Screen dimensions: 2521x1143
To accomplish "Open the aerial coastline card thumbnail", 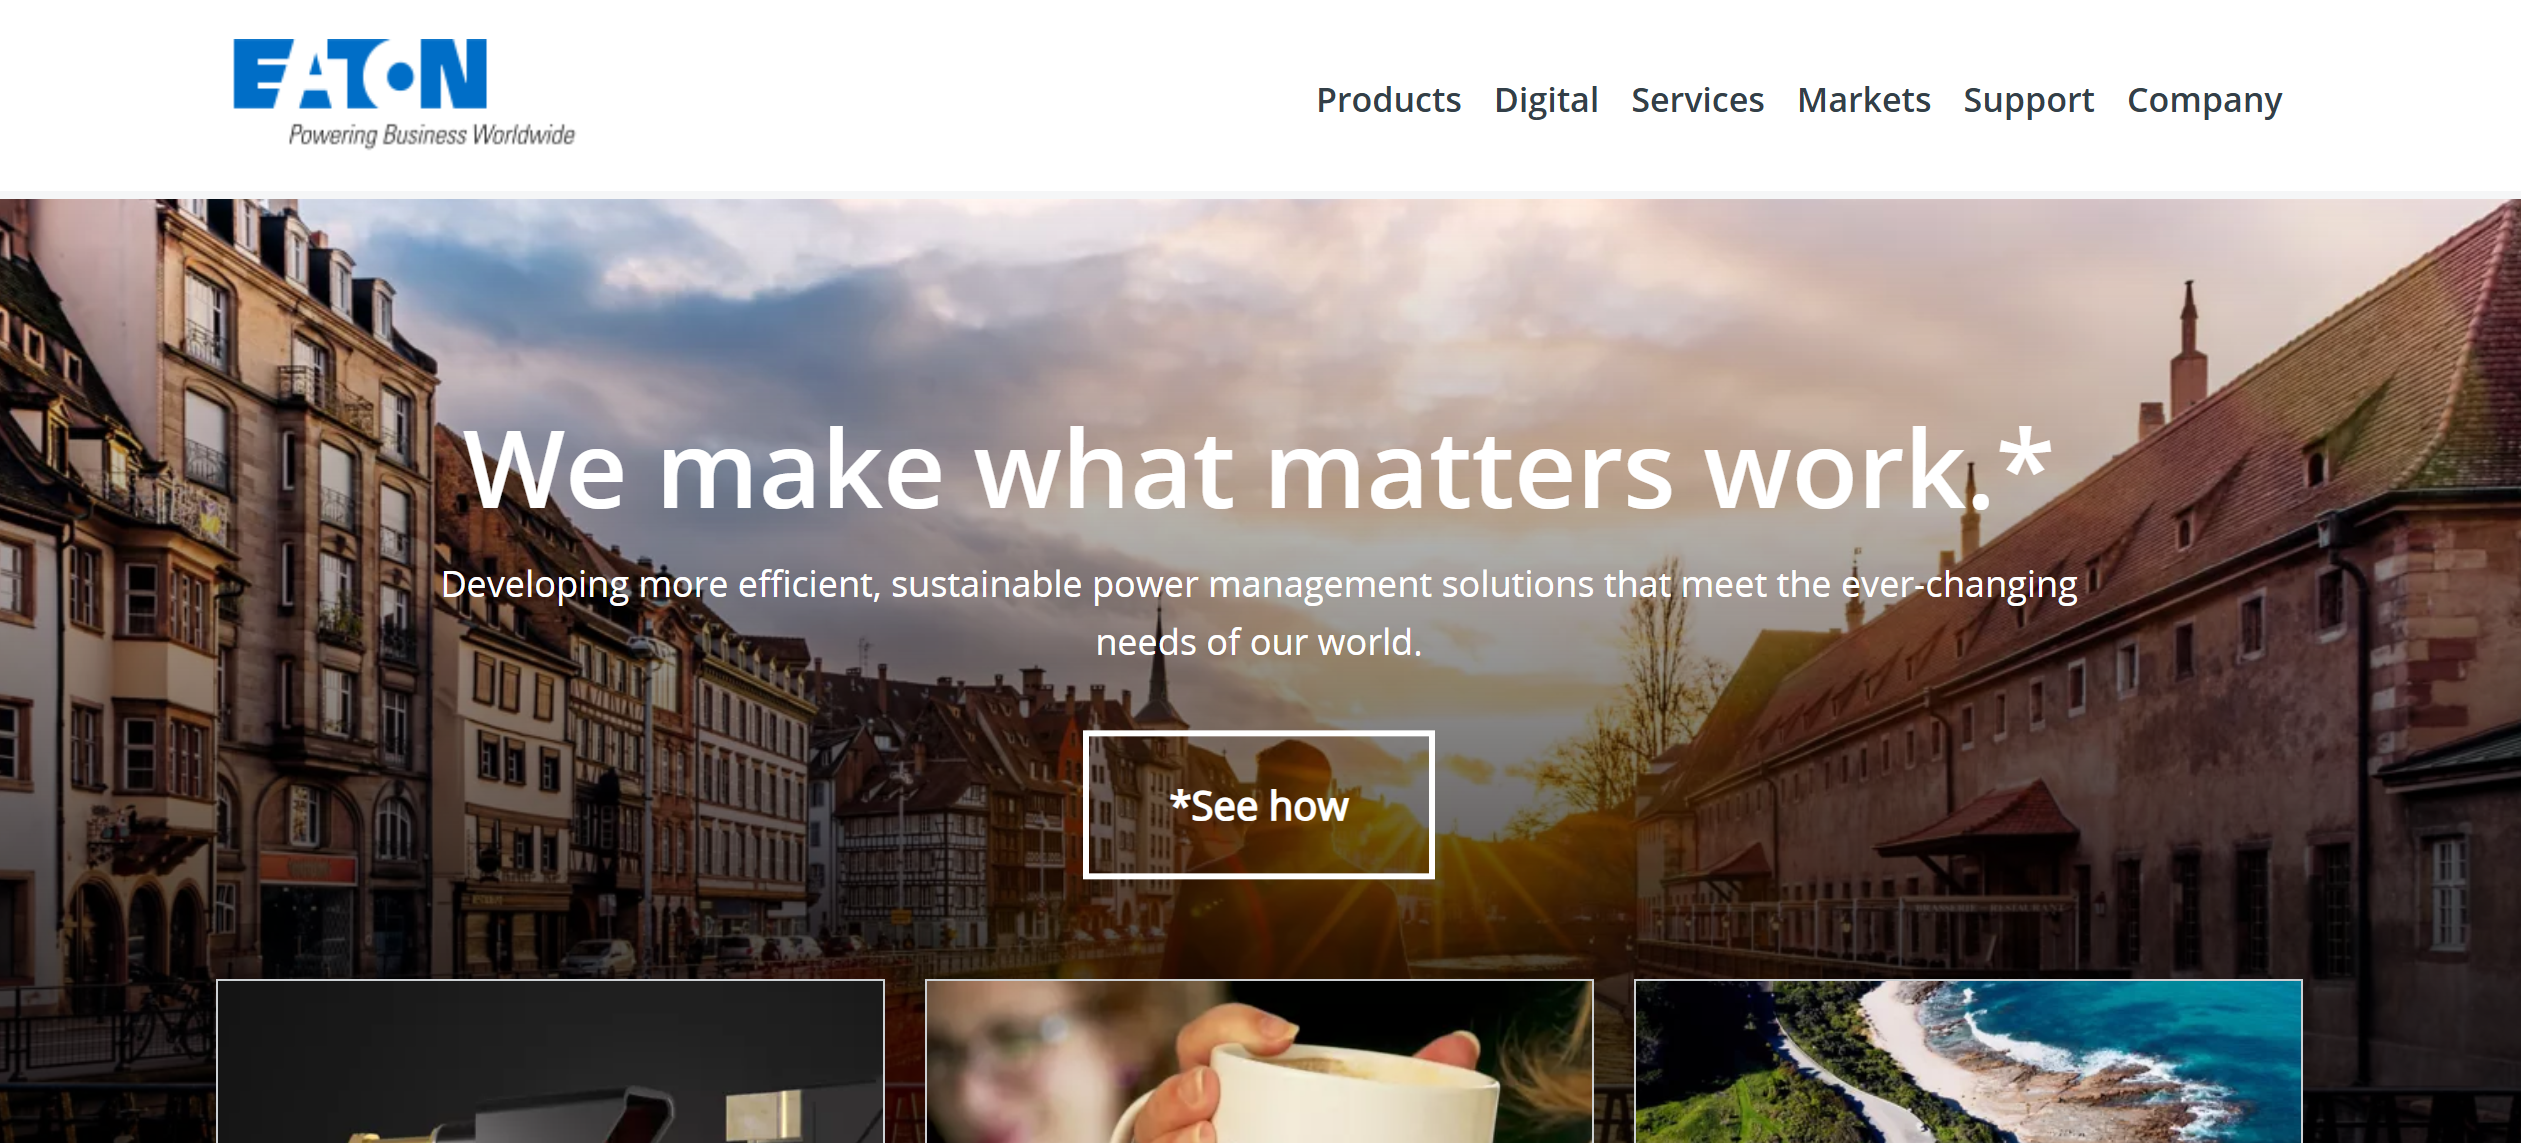I will tap(1968, 1061).
